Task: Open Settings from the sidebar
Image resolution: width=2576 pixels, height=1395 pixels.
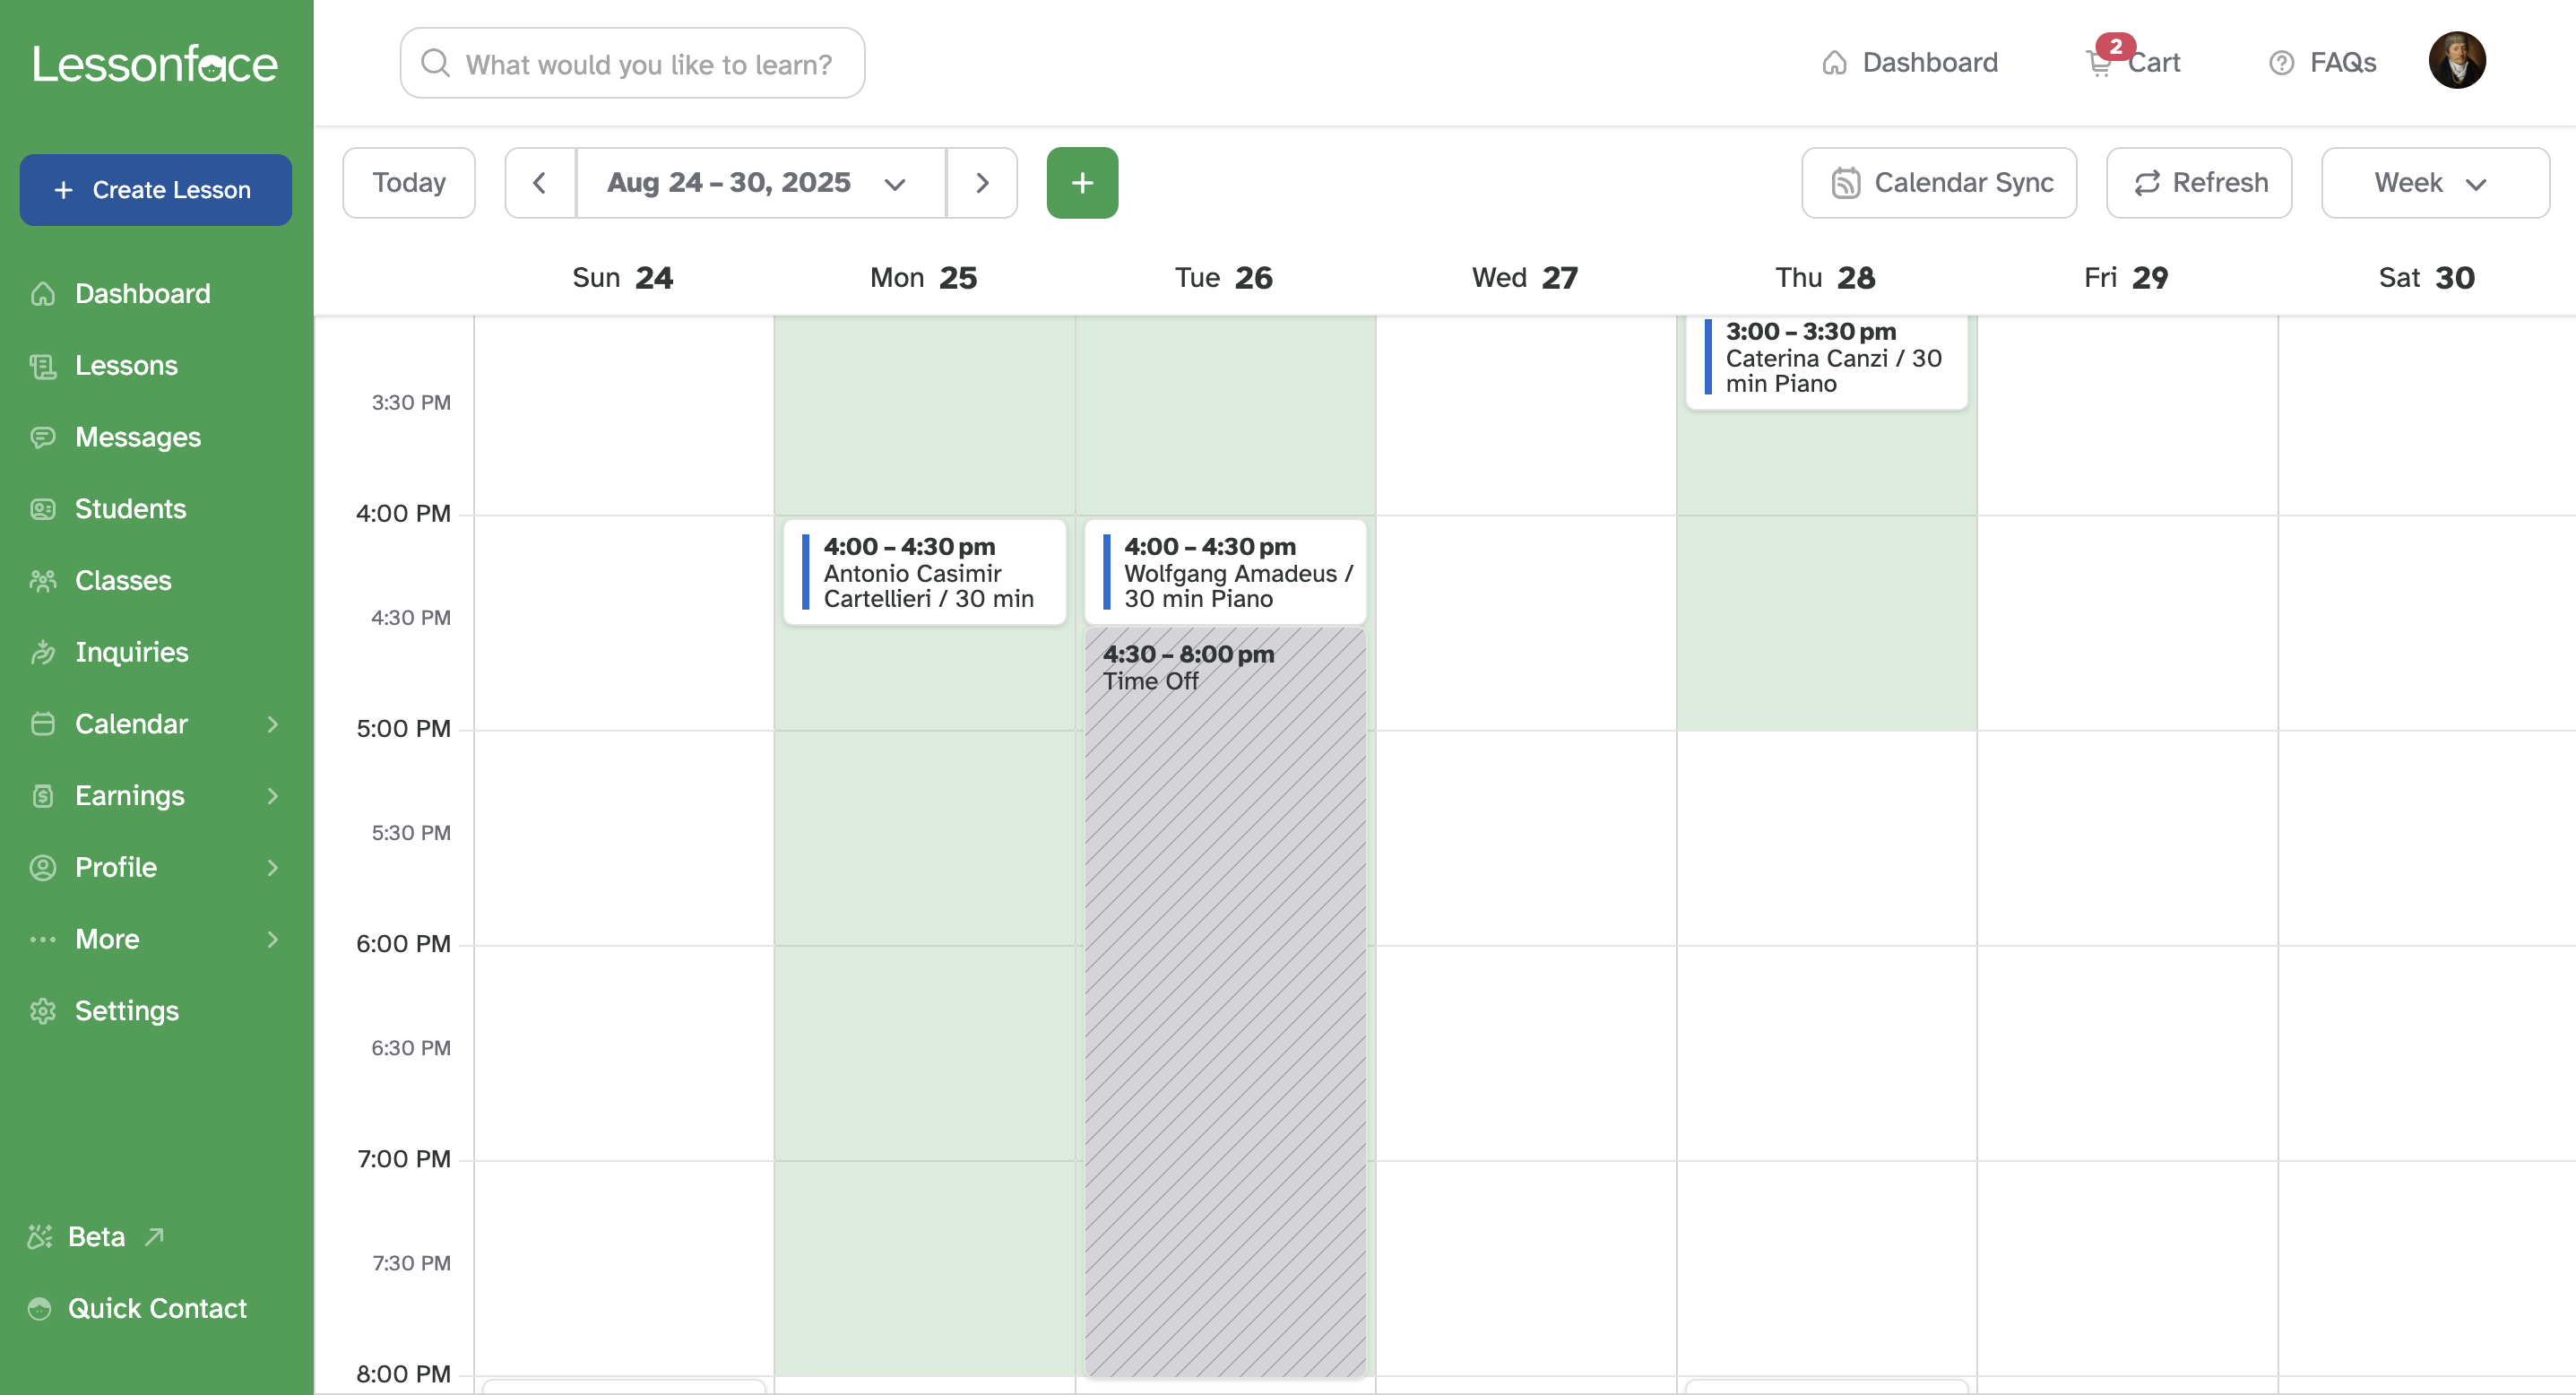Action: click(x=126, y=1010)
